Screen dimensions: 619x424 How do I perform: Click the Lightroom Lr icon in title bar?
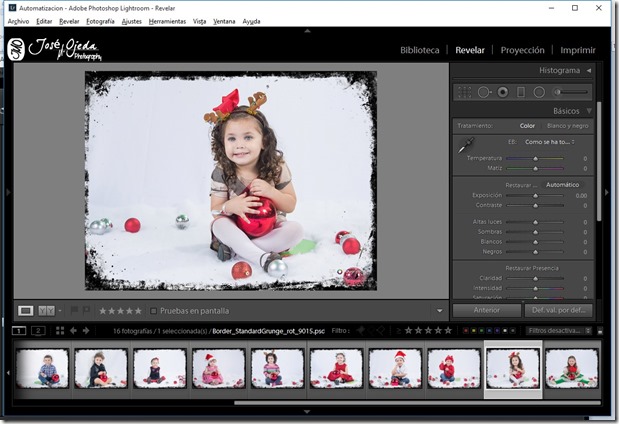tap(12, 8)
